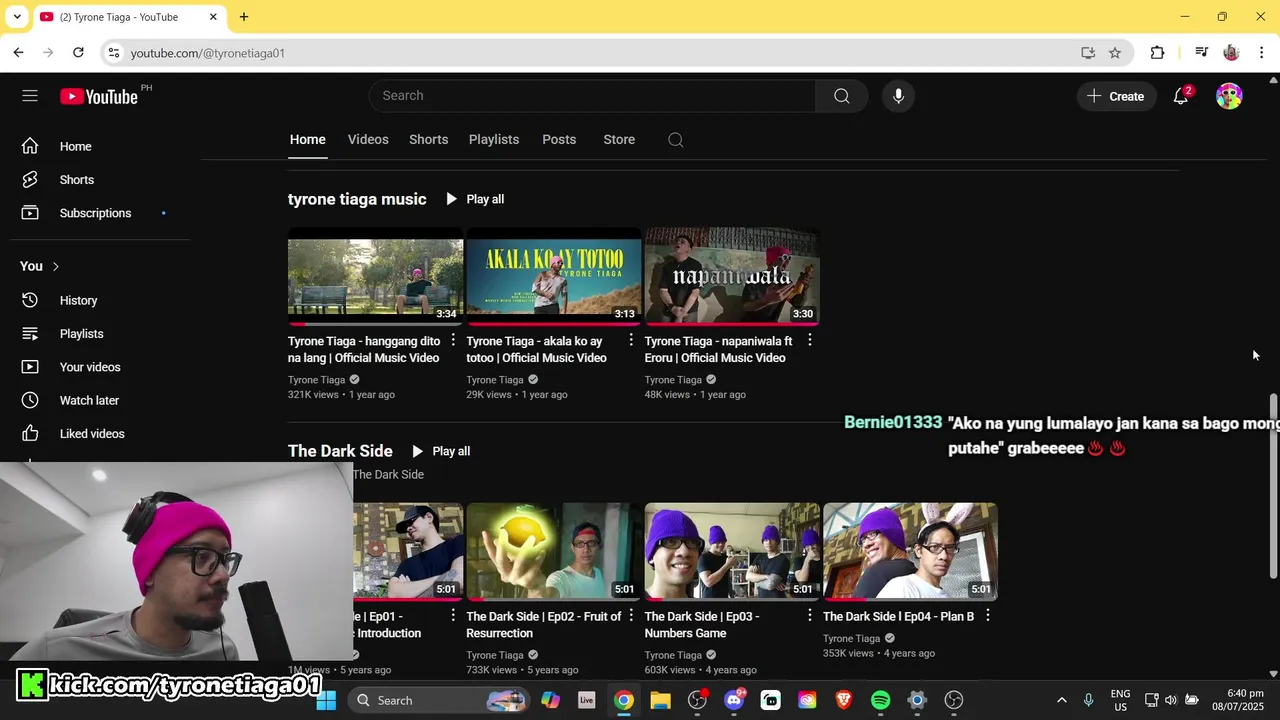Open options for akala ko ay totoo video
Image resolution: width=1280 pixels, height=720 pixels.
click(631, 341)
